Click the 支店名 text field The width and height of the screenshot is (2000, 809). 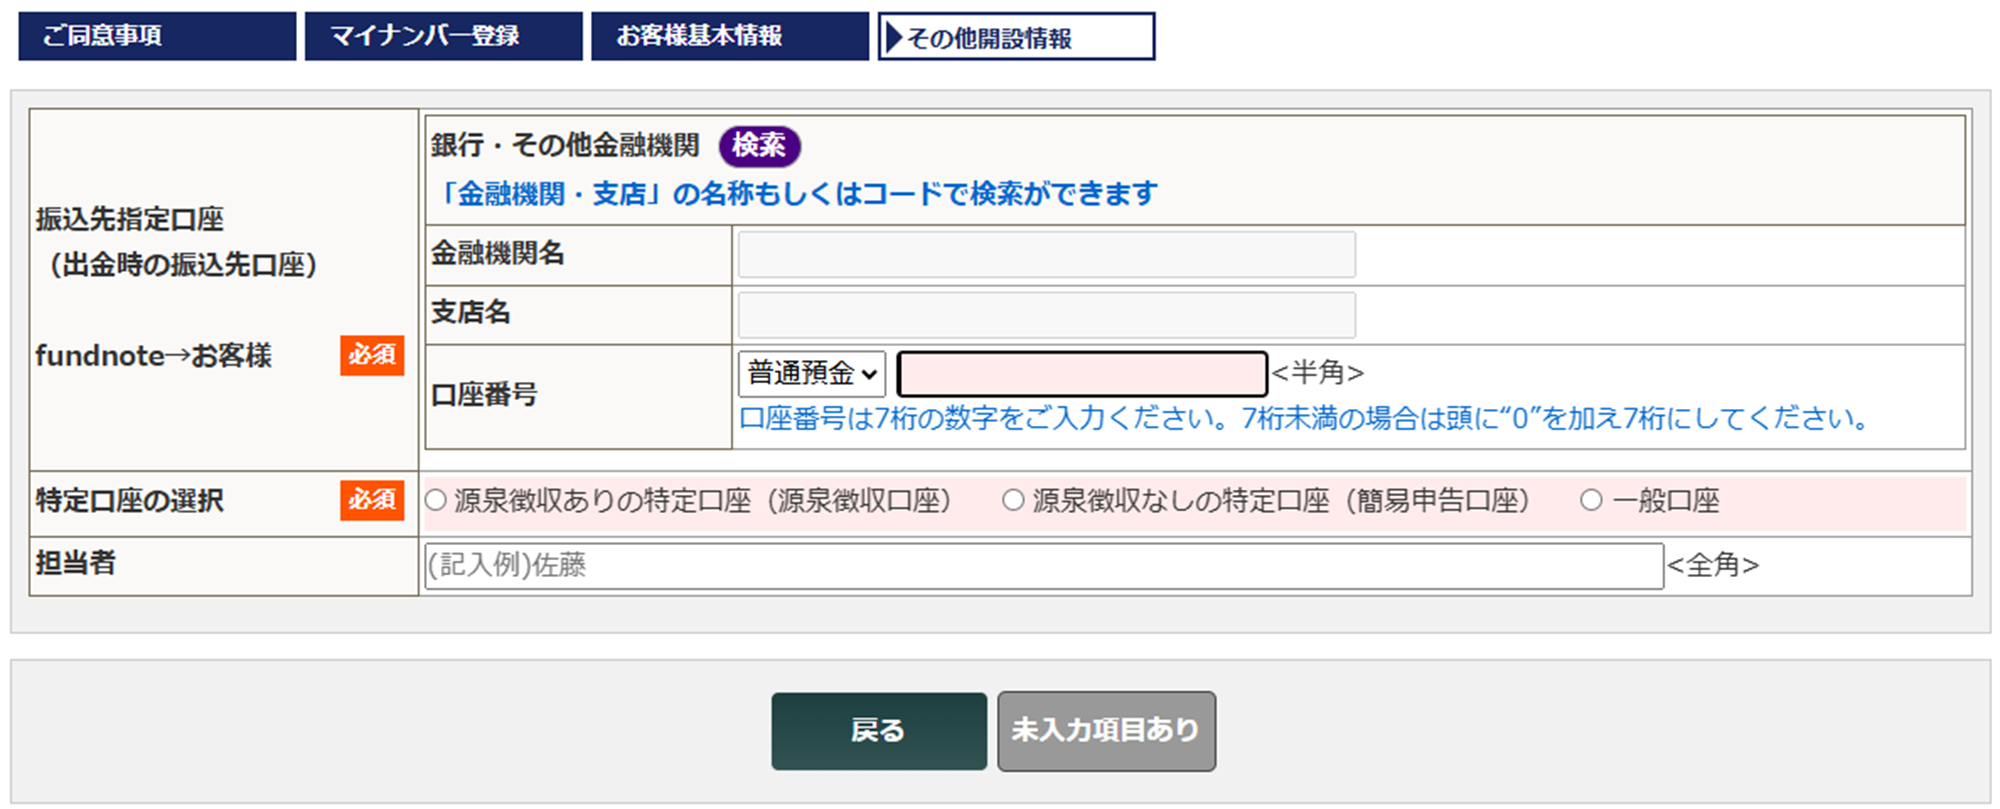click(x=1046, y=315)
